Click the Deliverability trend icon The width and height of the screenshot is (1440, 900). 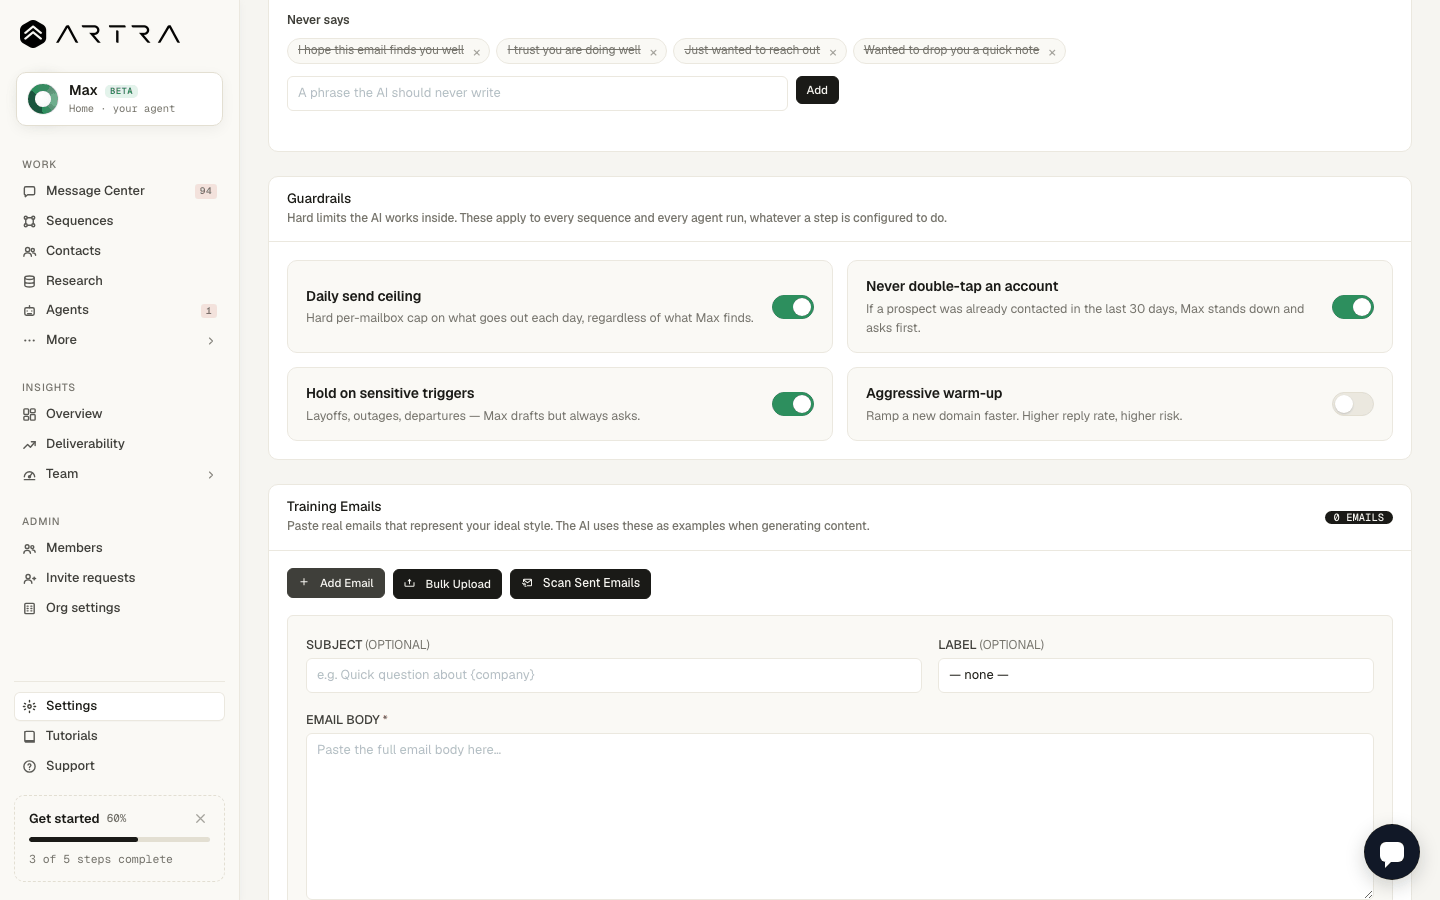tap(30, 444)
